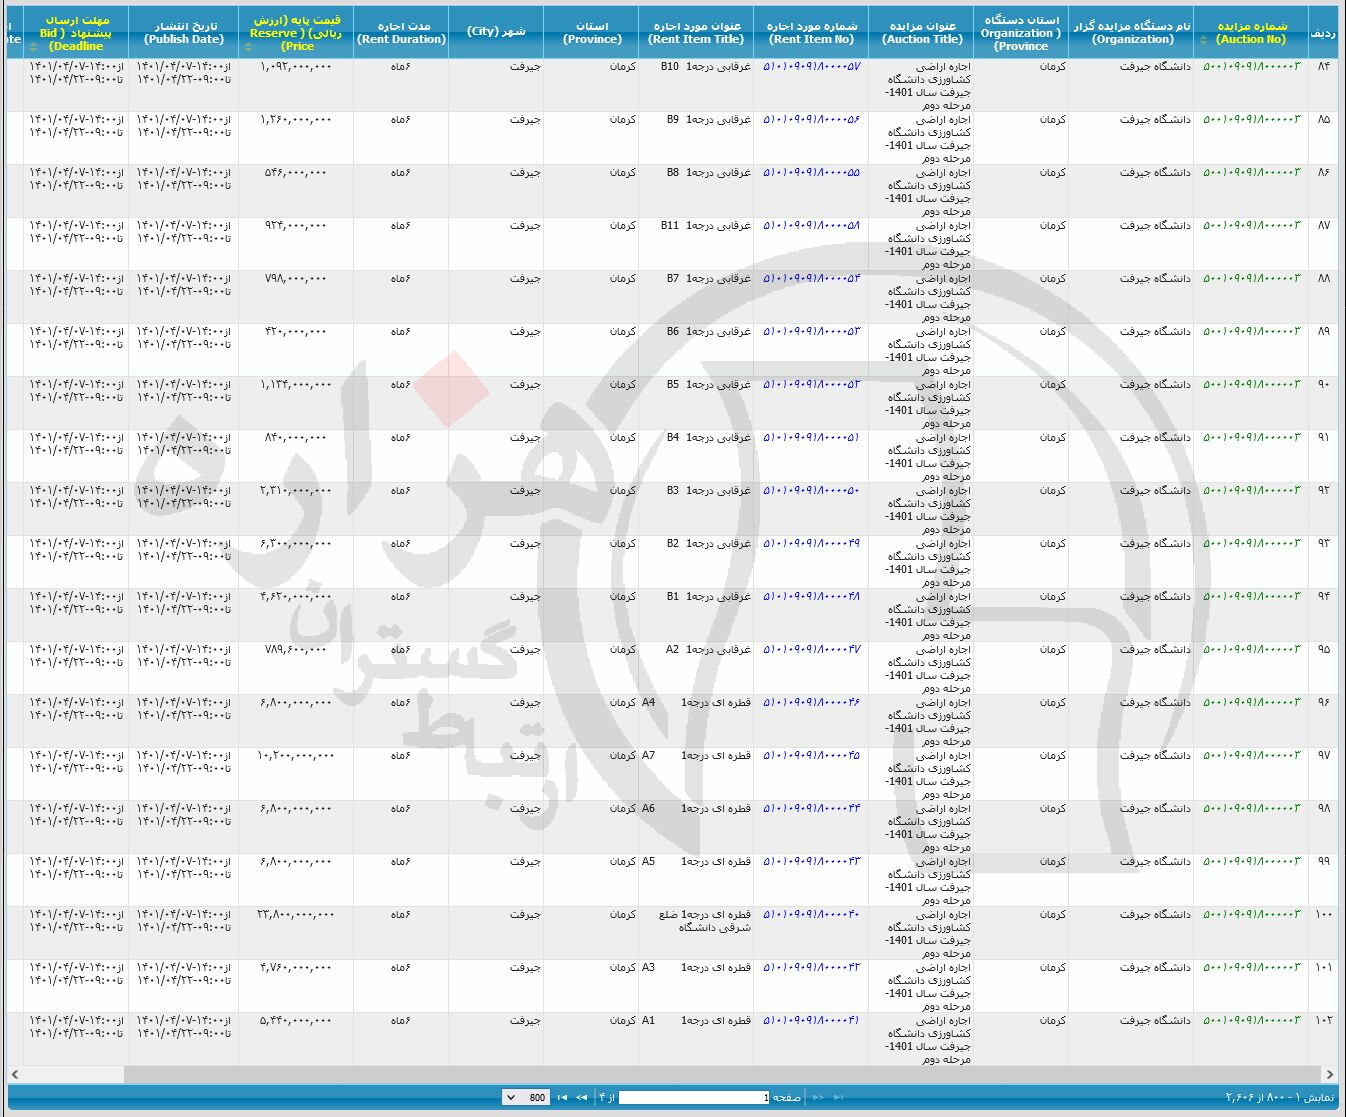Open the auction number link in row 84
This screenshot has width=1346, height=1117.
pos(1251,67)
